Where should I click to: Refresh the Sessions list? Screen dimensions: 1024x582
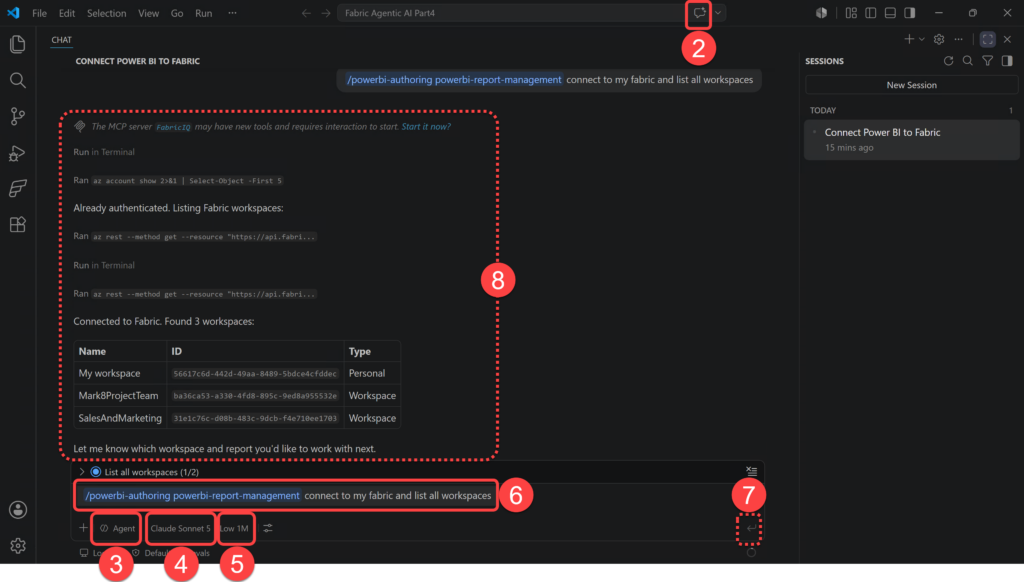[948, 61]
